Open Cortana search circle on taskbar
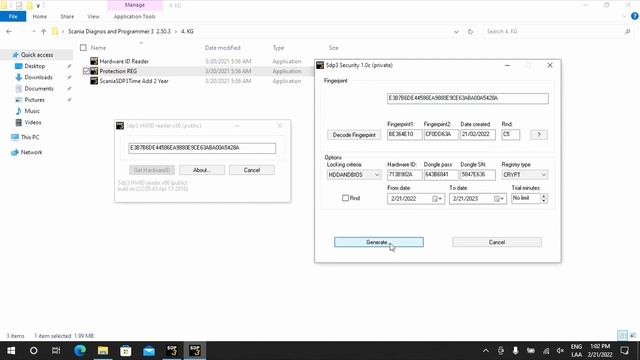The height and width of the screenshot is (360, 640). click(x=33, y=351)
